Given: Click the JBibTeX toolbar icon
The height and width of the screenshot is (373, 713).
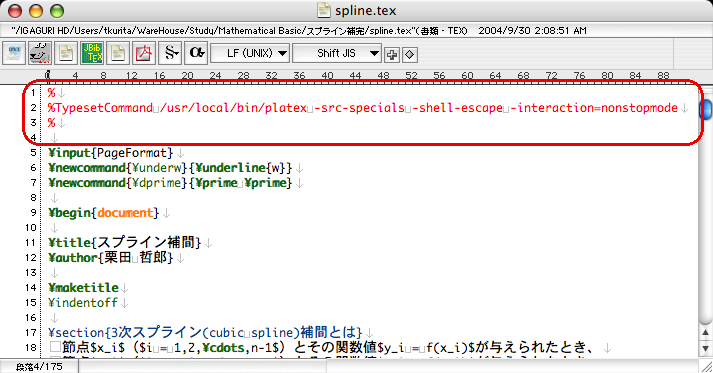Looking at the screenshot, I should tap(92, 53).
